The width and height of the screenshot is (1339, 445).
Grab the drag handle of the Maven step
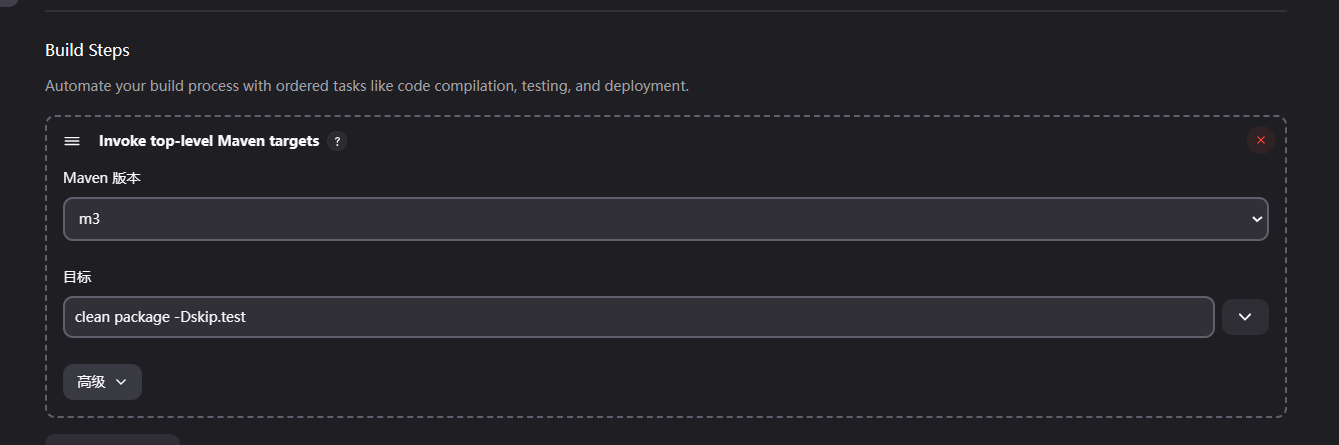pos(72,141)
